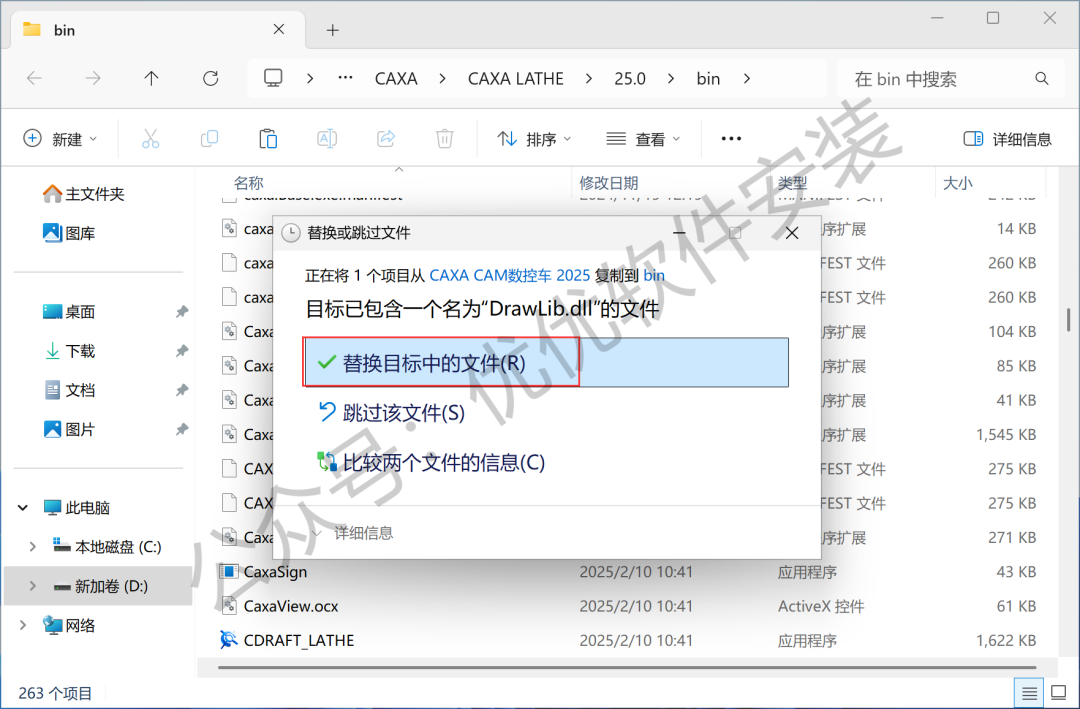Open Gallery in sidebar

(69, 234)
